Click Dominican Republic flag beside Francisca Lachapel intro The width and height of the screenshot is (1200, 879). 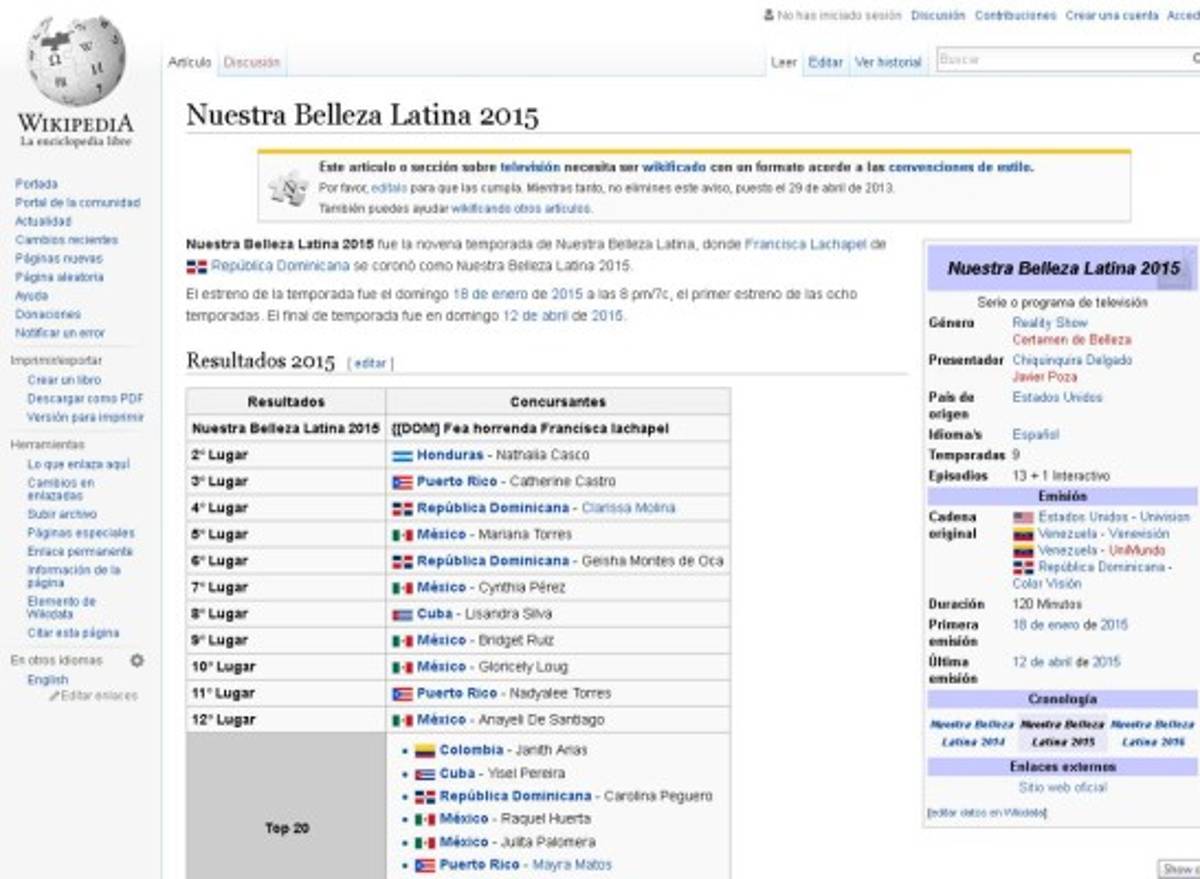196,267
